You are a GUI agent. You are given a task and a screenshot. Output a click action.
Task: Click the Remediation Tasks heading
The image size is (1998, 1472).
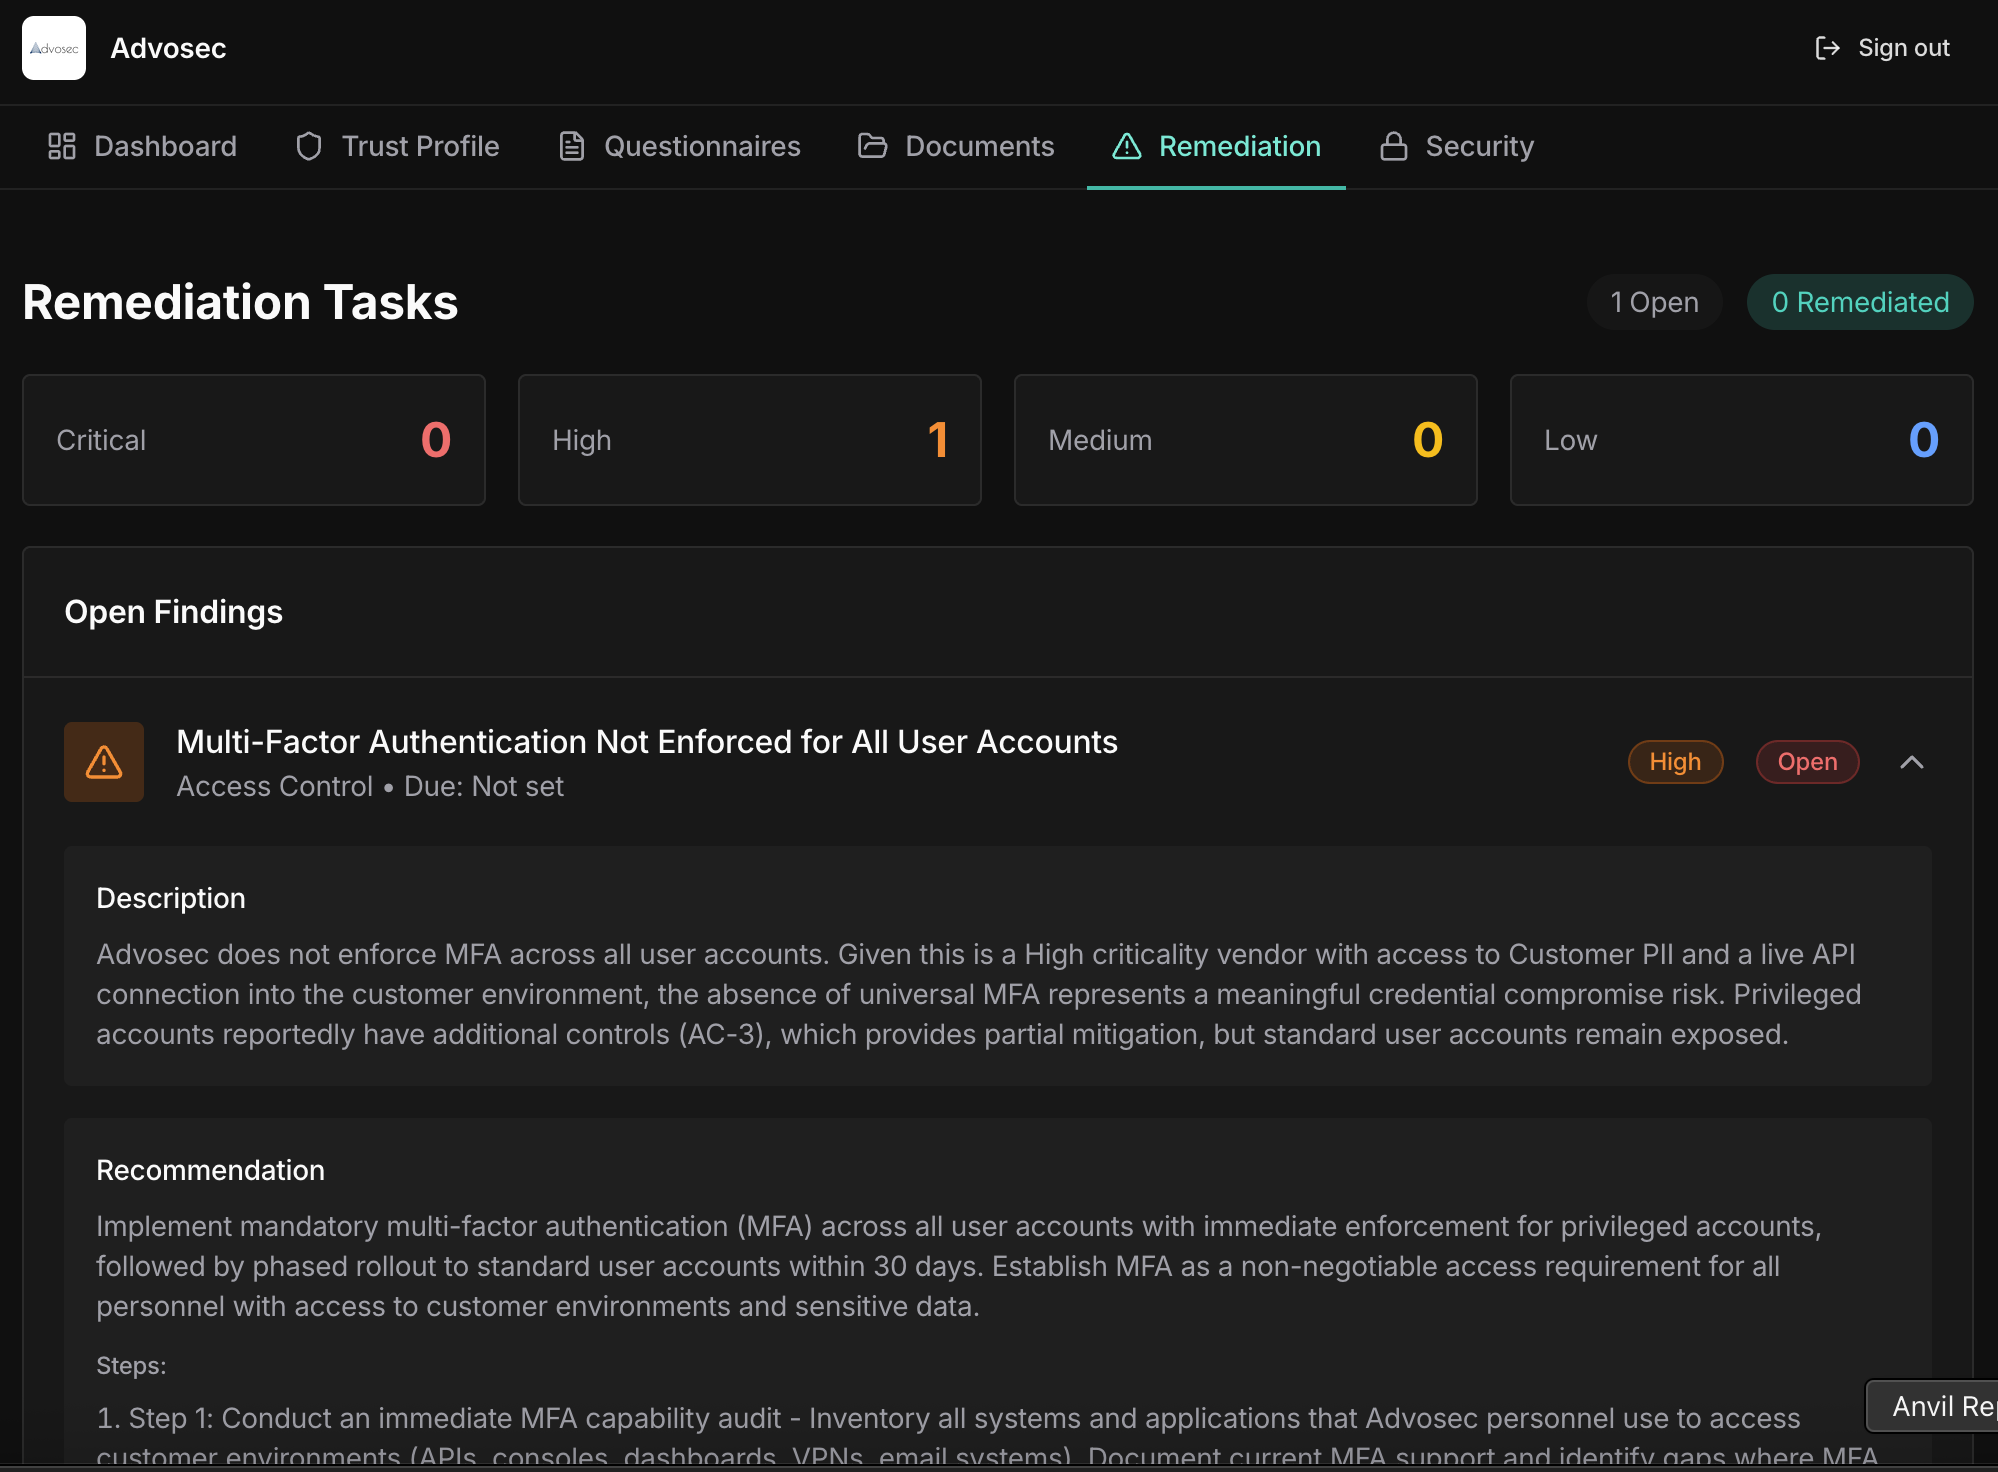(240, 302)
